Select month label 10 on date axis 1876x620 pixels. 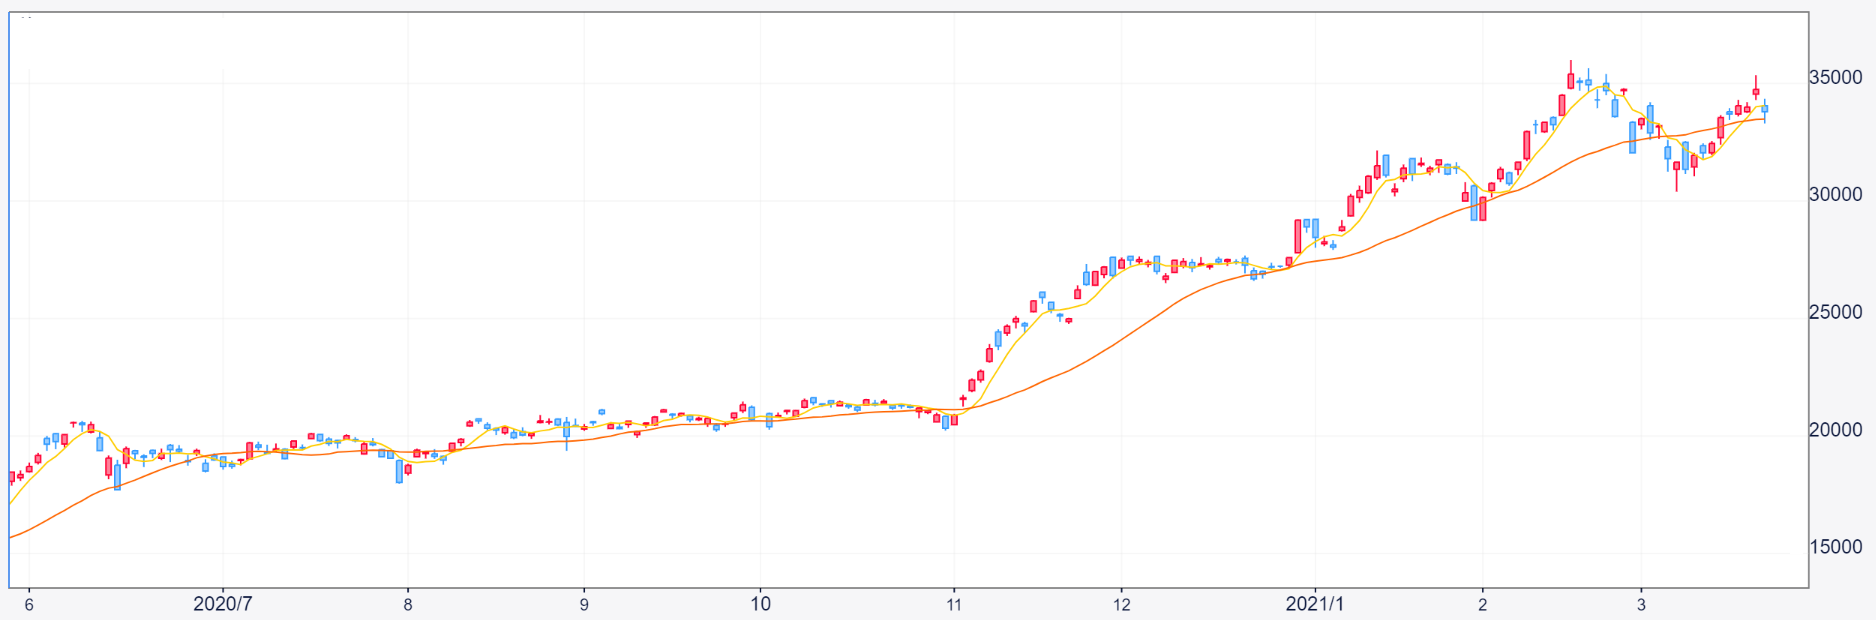click(x=760, y=604)
